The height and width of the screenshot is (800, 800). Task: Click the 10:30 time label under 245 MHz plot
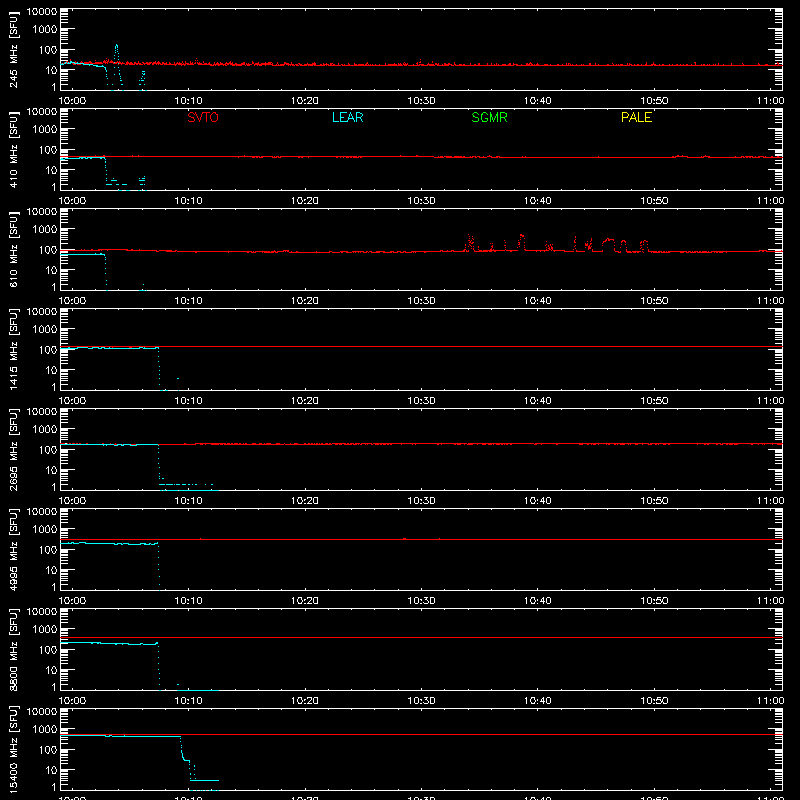421,101
